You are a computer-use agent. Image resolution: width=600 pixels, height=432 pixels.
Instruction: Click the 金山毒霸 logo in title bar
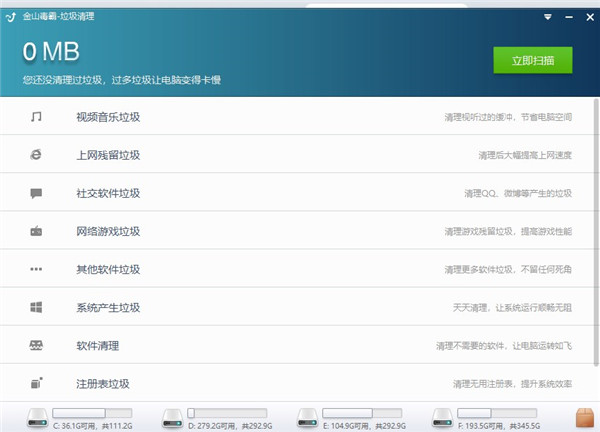(x=11, y=17)
